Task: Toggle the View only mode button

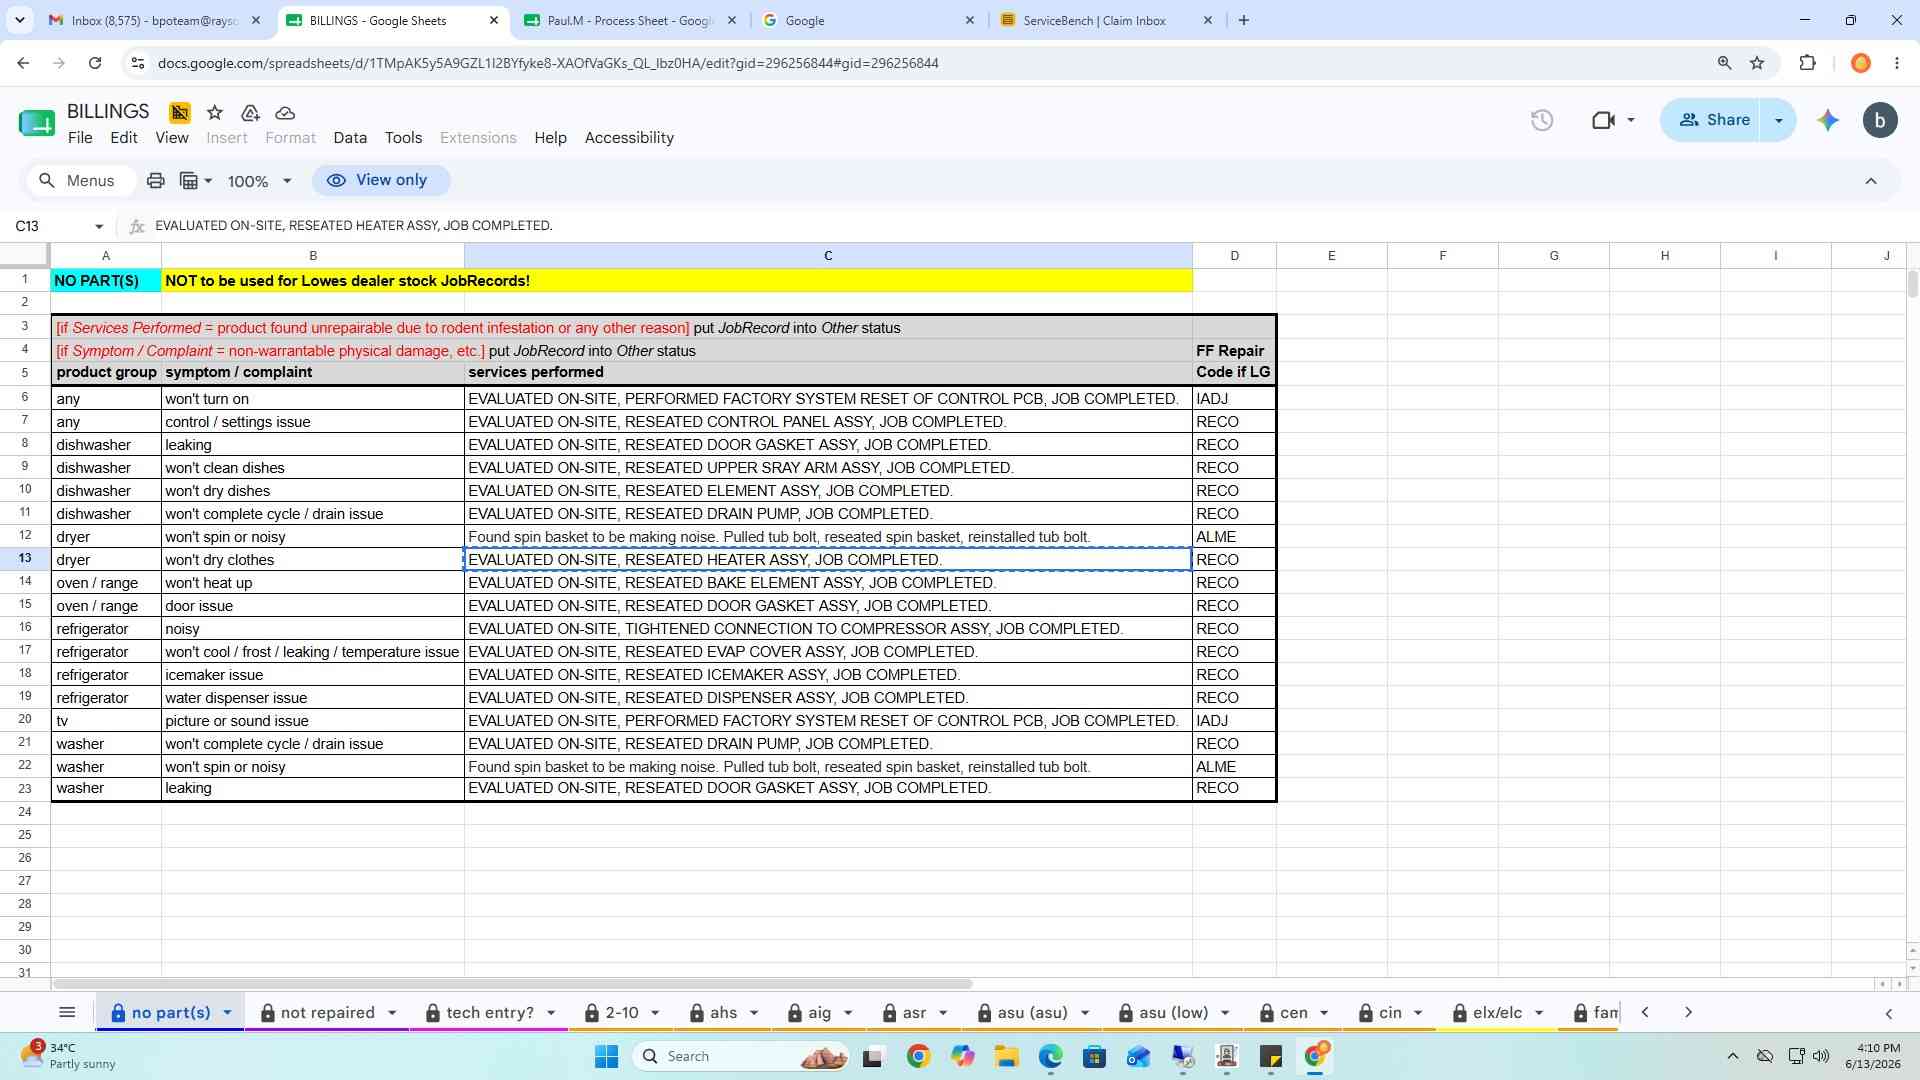Action: tap(381, 181)
